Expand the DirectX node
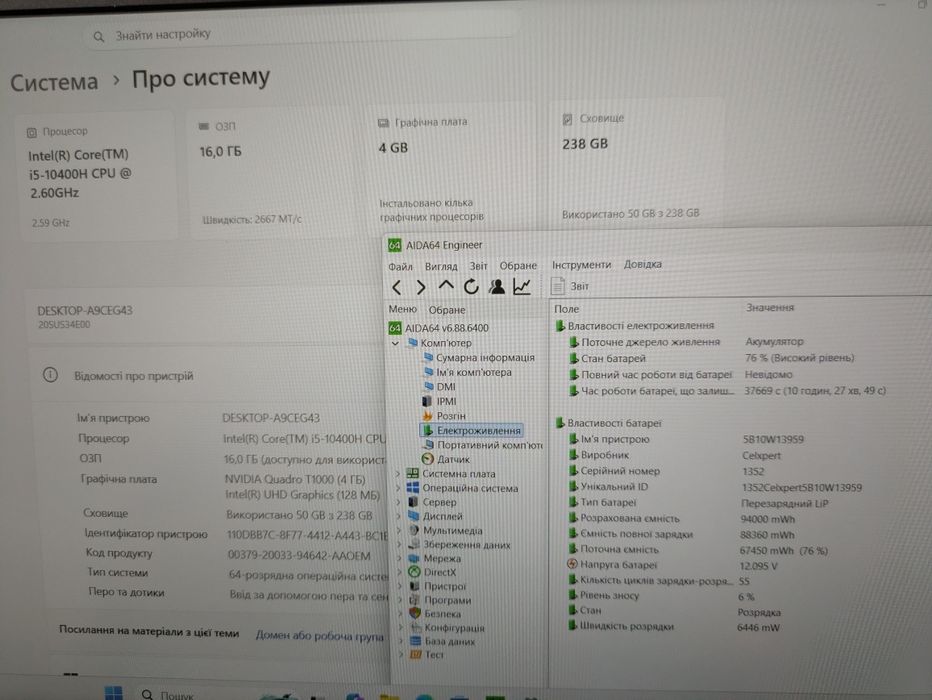This screenshot has width=932, height=700. click(x=400, y=572)
